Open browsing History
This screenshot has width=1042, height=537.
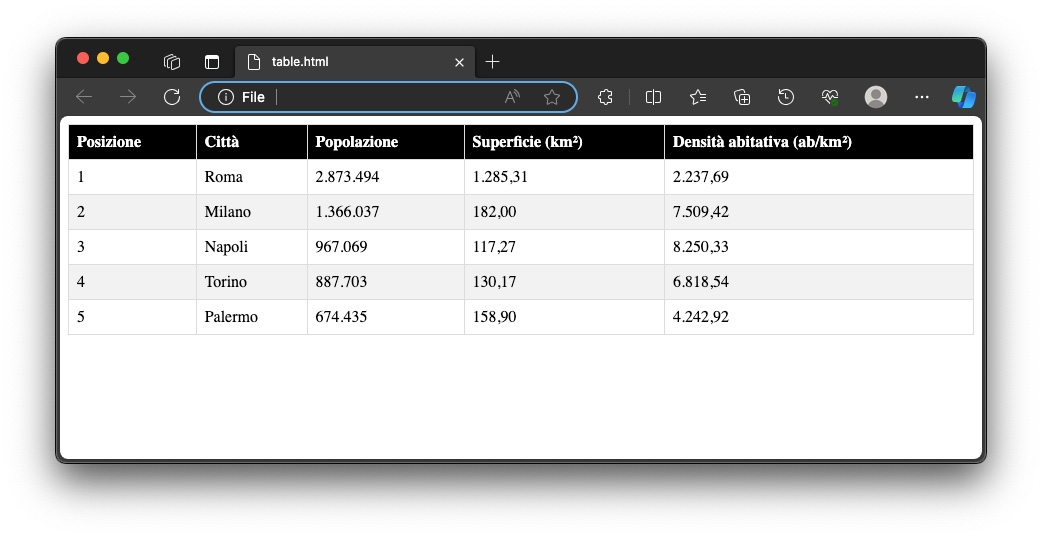pyautogui.click(x=786, y=97)
